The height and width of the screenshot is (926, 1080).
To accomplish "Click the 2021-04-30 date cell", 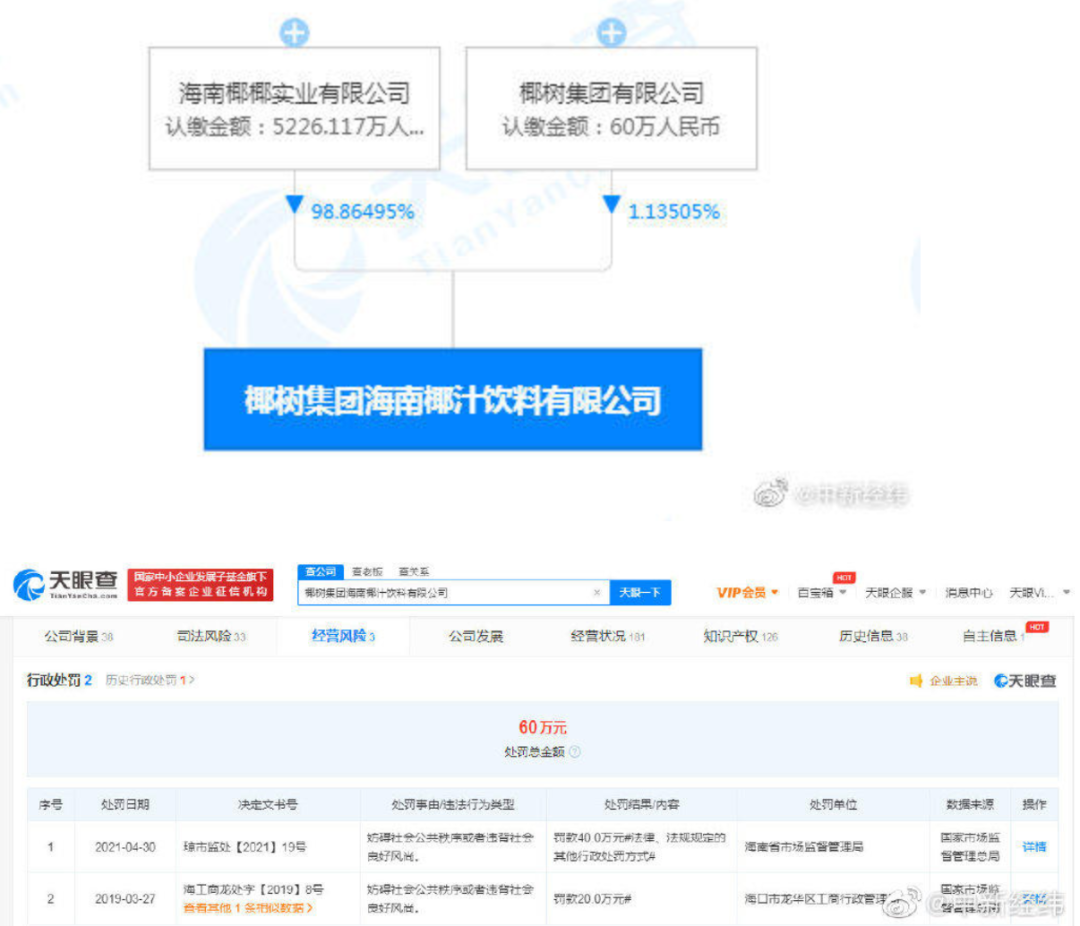I will tap(125, 847).
